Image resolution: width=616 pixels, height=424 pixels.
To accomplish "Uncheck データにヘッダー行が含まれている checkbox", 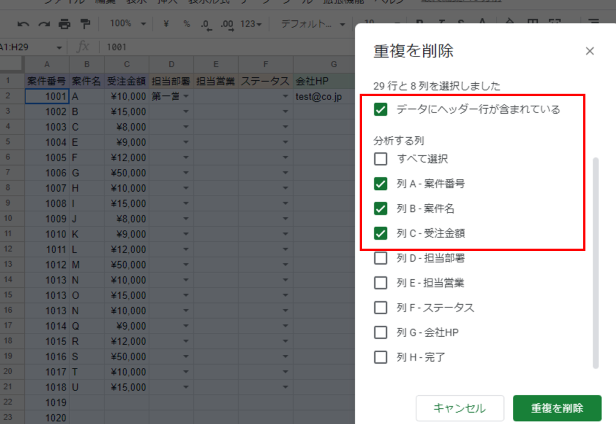I will pyautogui.click(x=380, y=109).
